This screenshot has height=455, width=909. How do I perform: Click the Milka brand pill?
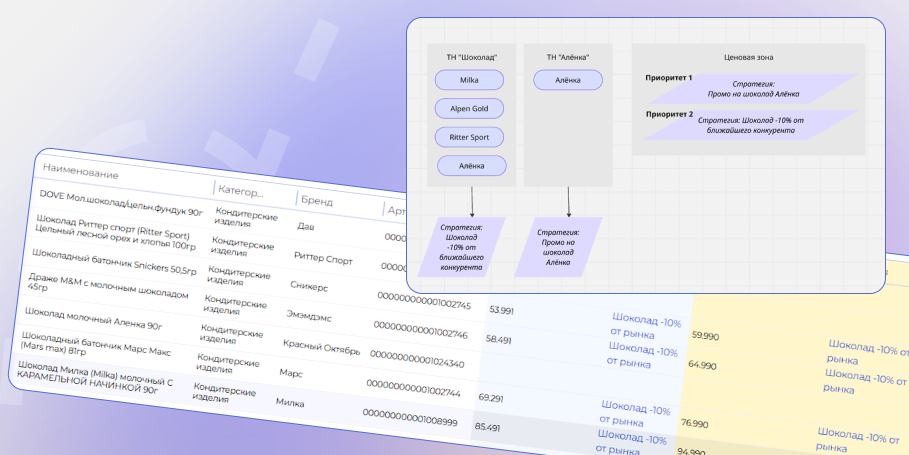pos(469,80)
